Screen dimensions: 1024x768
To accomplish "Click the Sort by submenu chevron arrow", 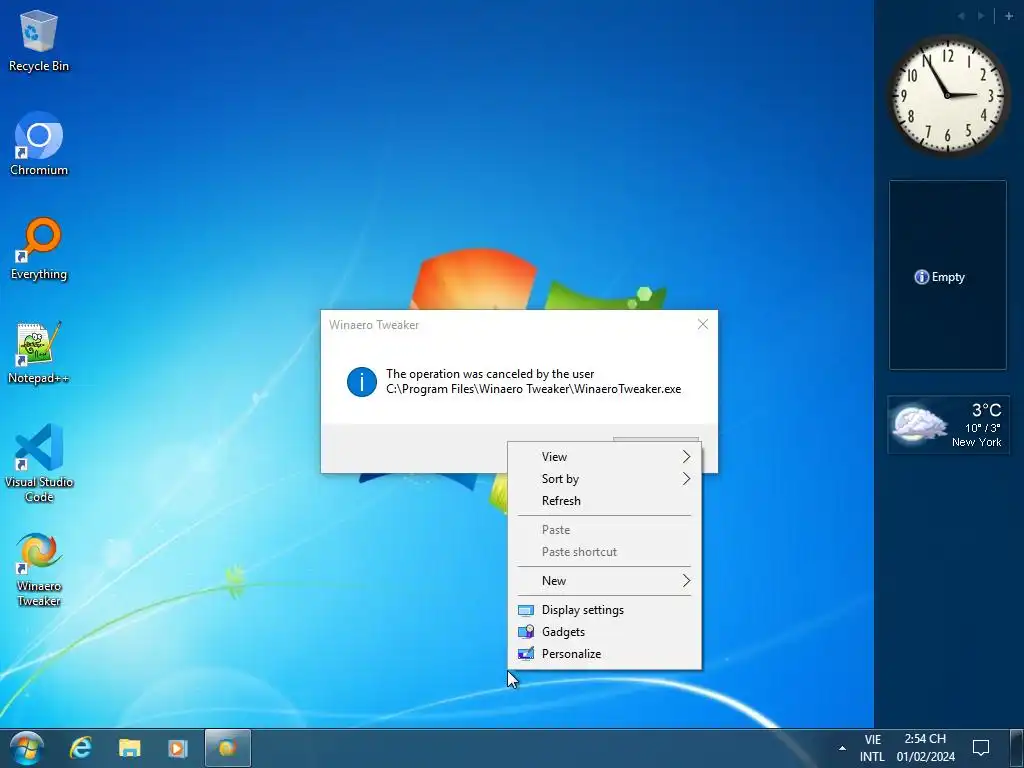I will point(686,479).
